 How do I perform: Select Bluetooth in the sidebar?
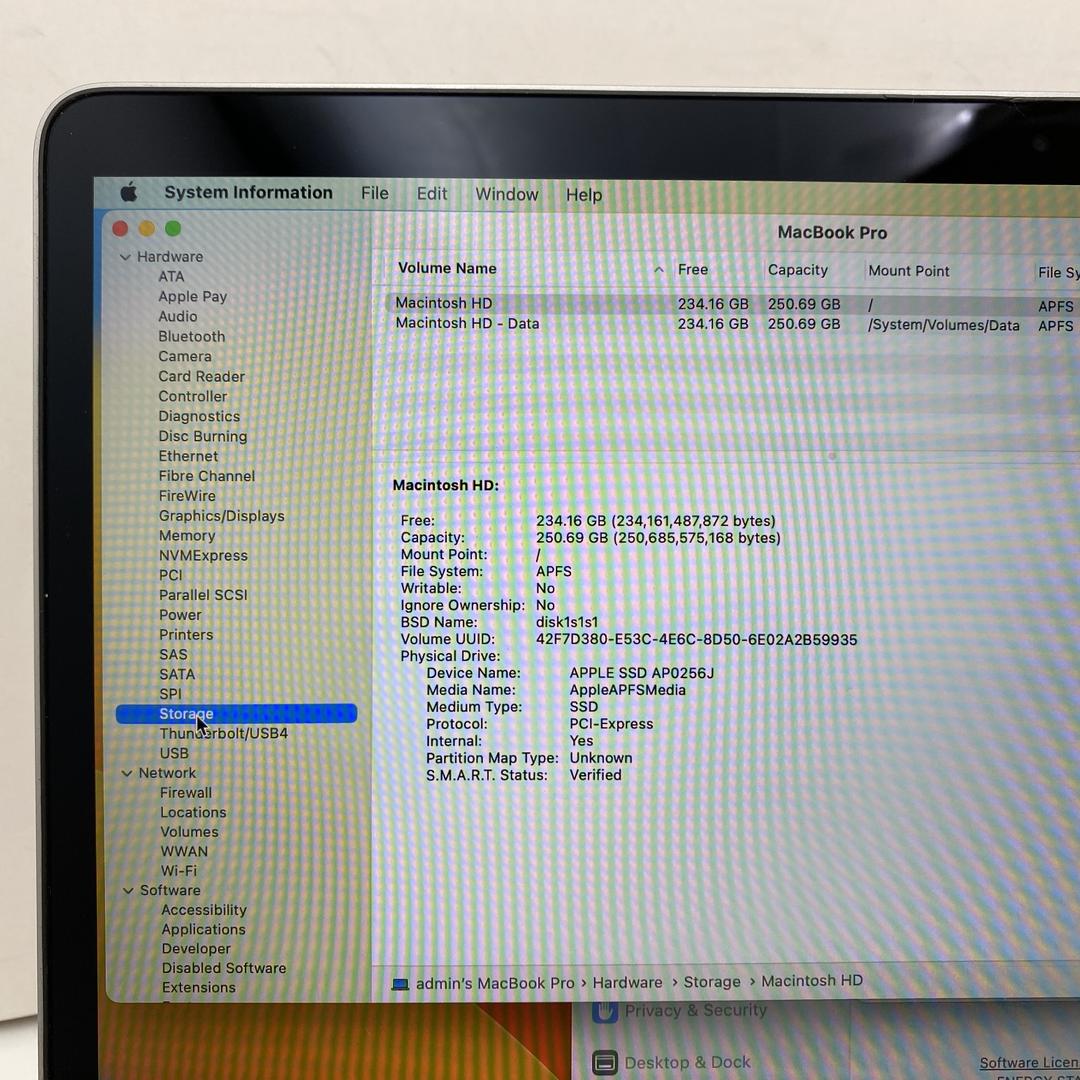click(x=191, y=337)
